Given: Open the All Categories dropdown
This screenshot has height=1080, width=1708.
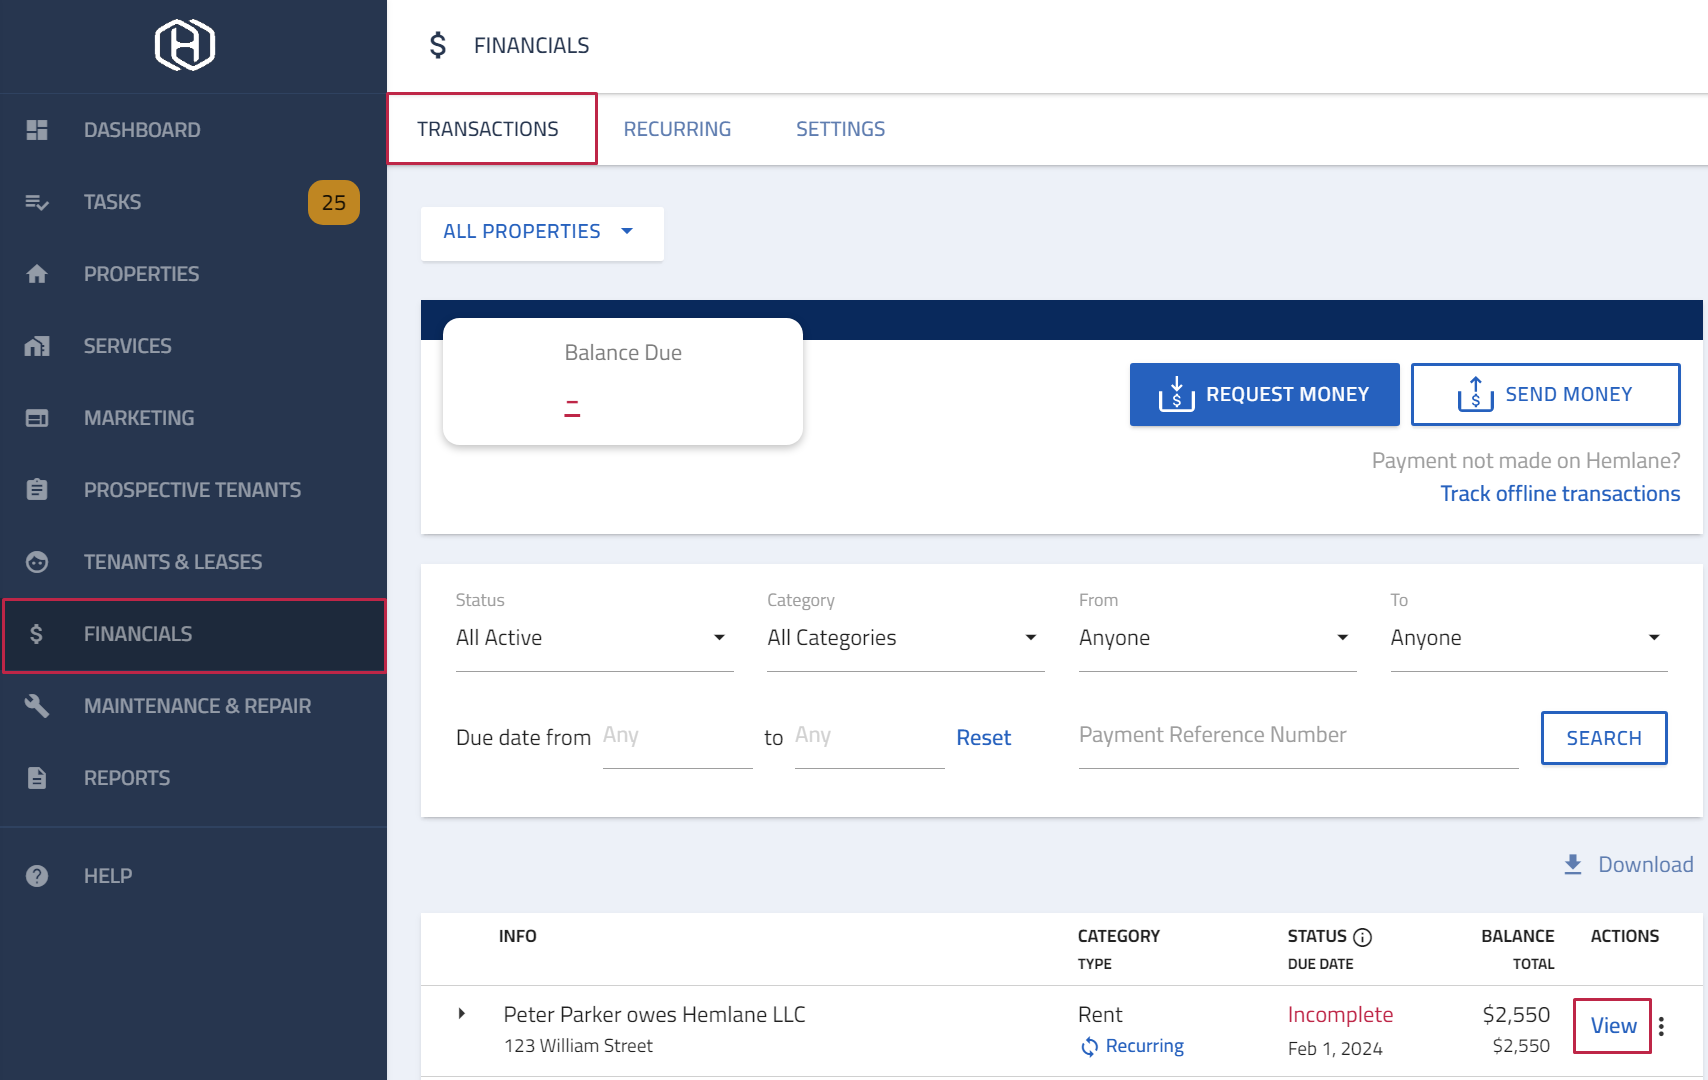Looking at the screenshot, I should point(905,638).
